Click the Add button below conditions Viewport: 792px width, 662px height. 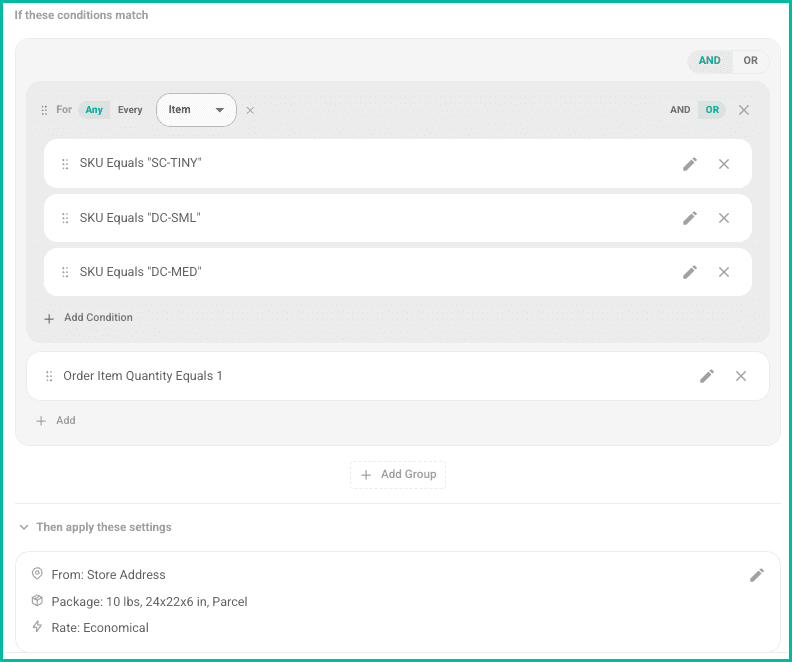[x=56, y=421]
